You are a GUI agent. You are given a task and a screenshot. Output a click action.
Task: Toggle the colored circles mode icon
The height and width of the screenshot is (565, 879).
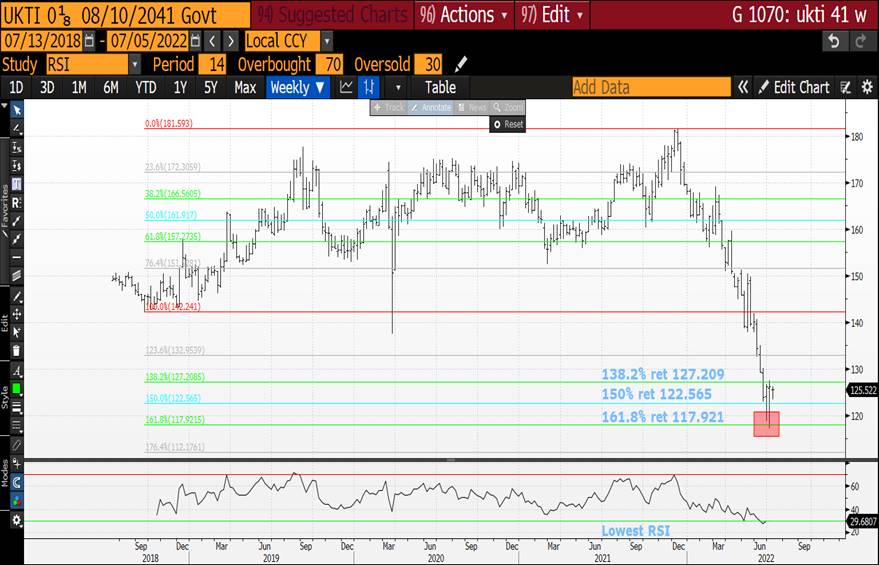(x=16, y=501)
